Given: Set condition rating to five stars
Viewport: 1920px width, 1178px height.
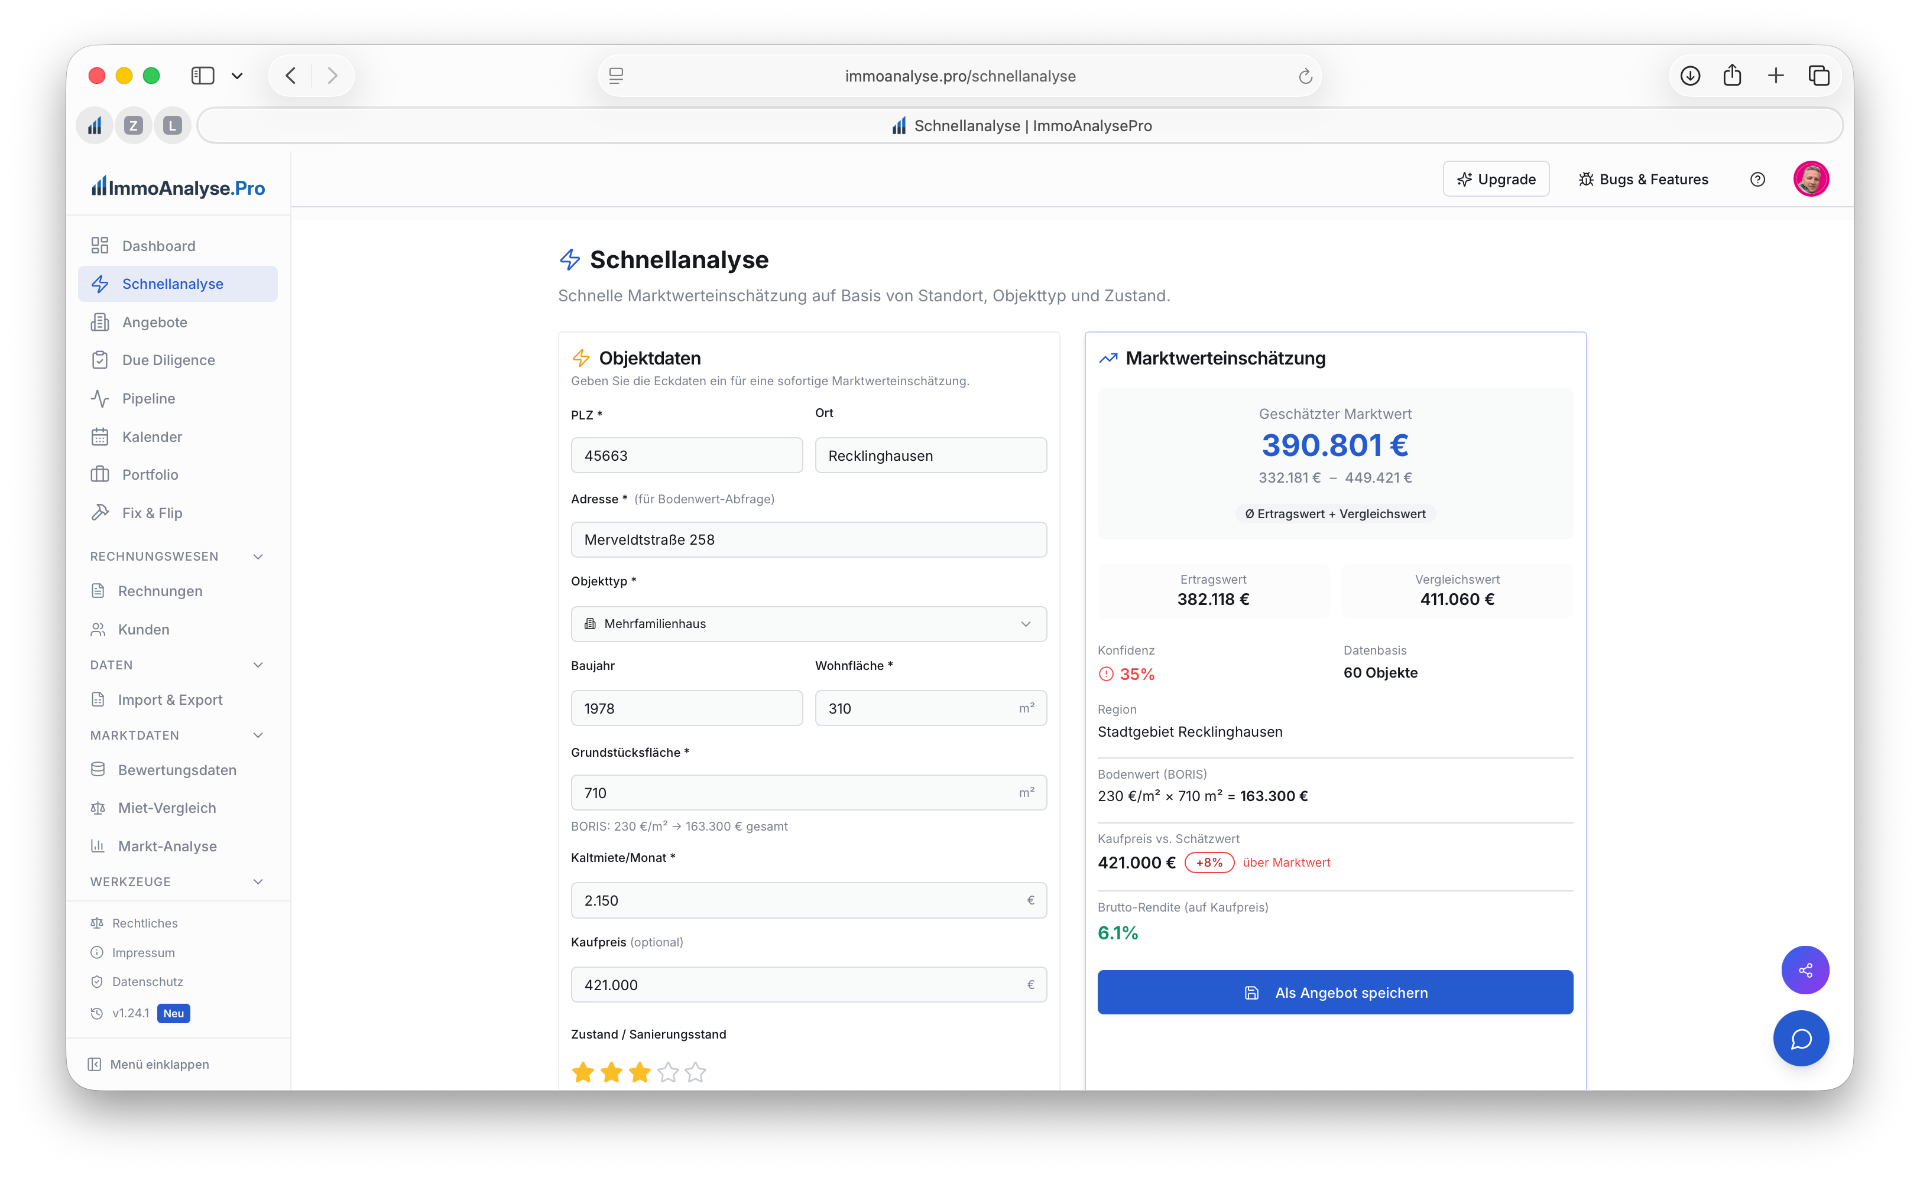Looking at the screenshot, I should coord(696,1073).
